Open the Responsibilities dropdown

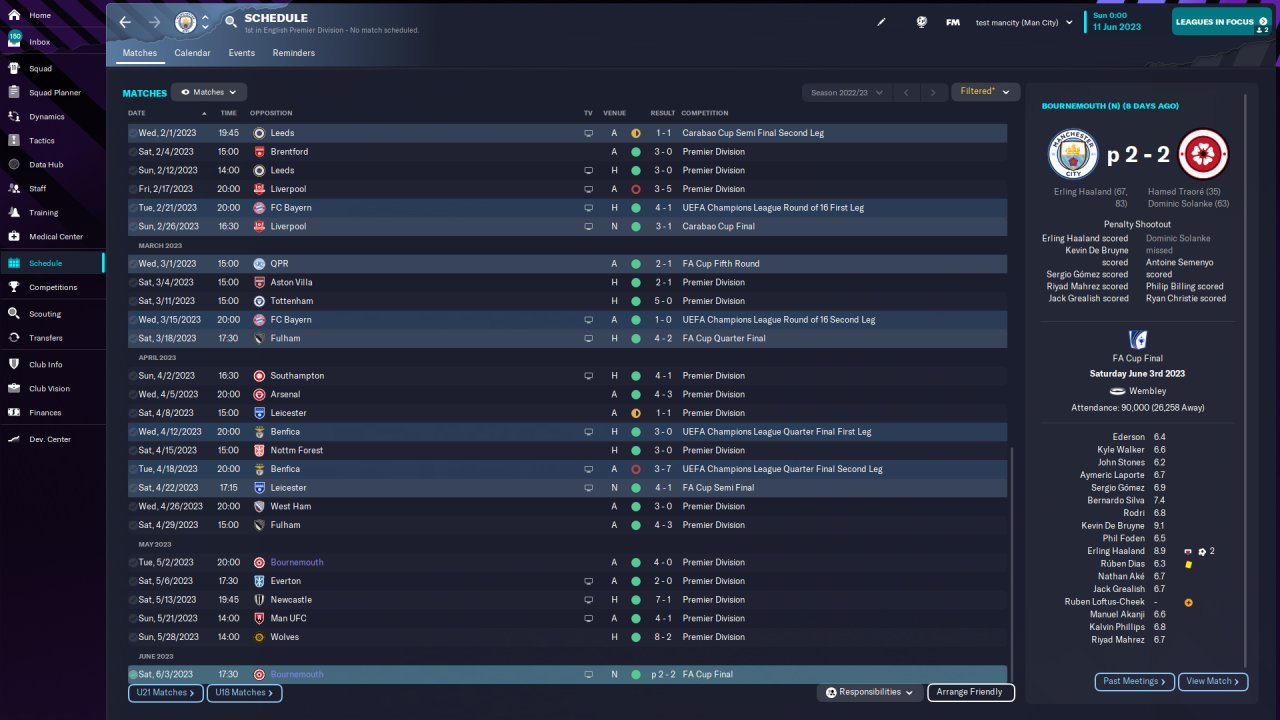coord(869,692)
